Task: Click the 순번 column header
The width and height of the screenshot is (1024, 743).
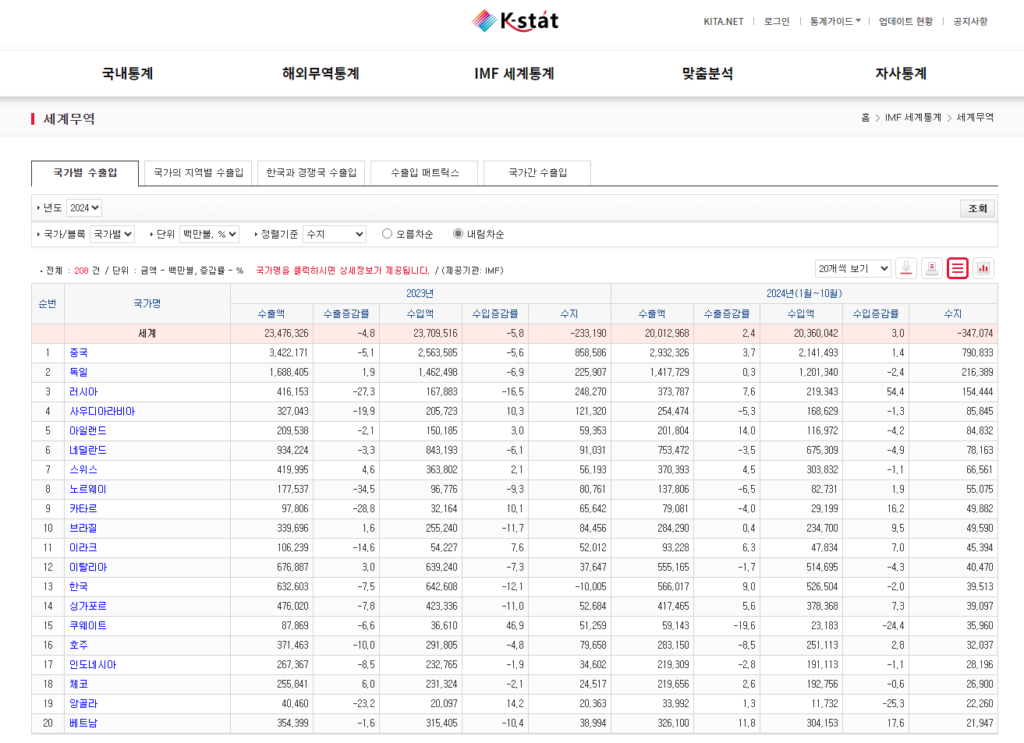Action: [48, 304]
